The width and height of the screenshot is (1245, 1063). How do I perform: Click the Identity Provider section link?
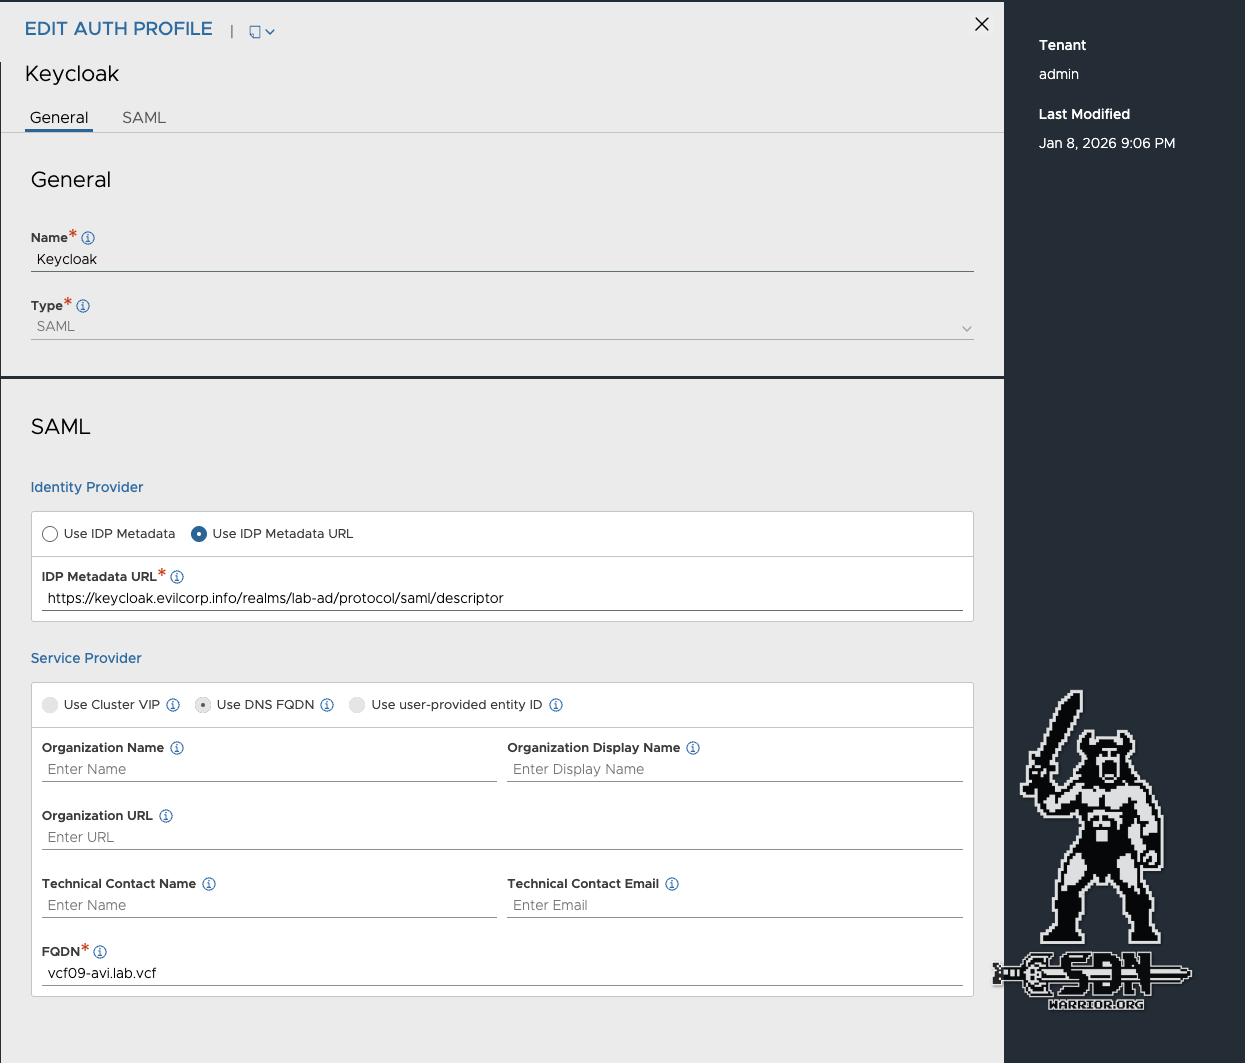pyautogui.click(x=87, y=487)
